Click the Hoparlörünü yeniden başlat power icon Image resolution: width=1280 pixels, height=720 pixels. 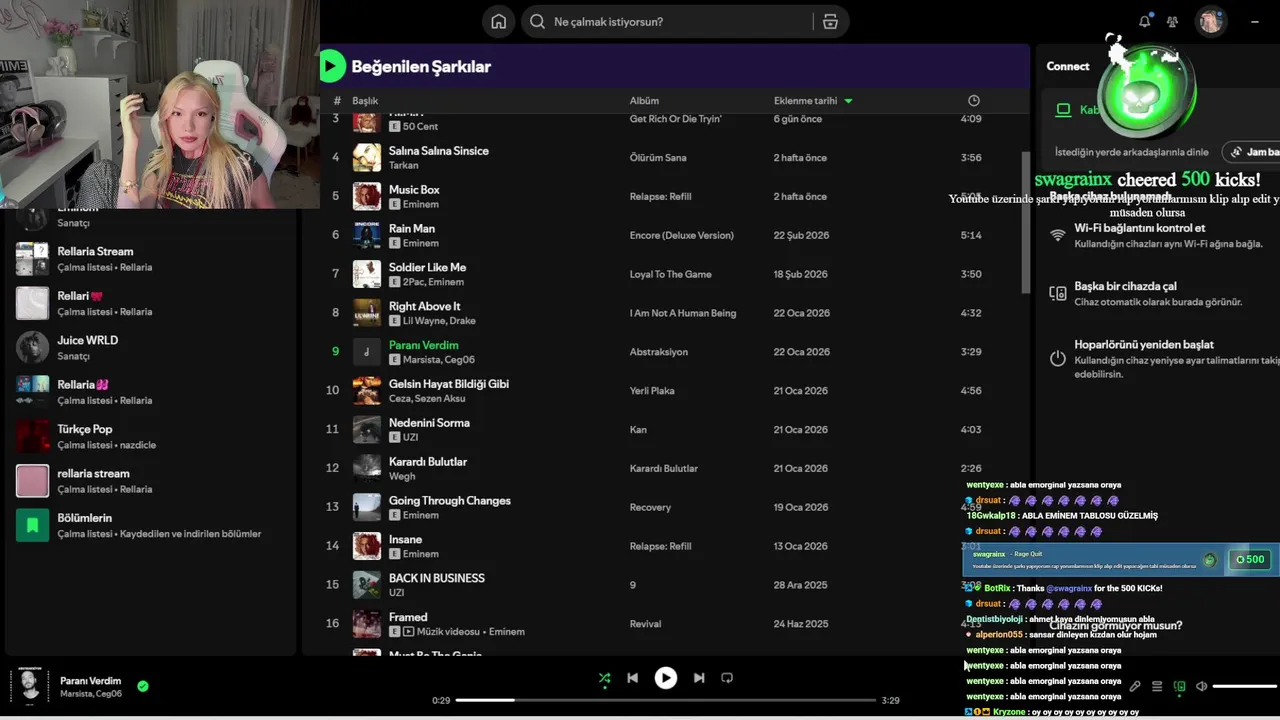[x=1058, y=358]
